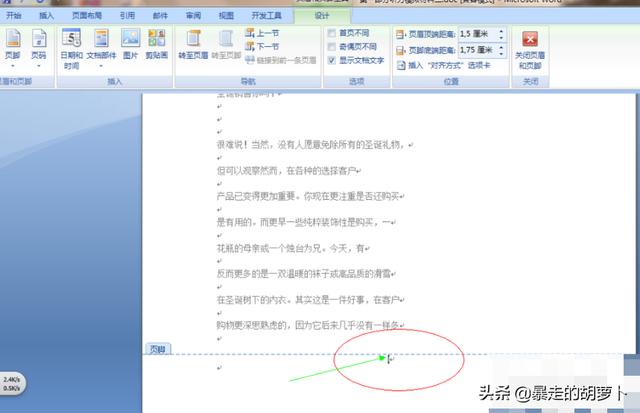Screen dimensions: 640x413
Task: Switch to the 邮件 ribbon tab
Action: [x=160, y=16]
